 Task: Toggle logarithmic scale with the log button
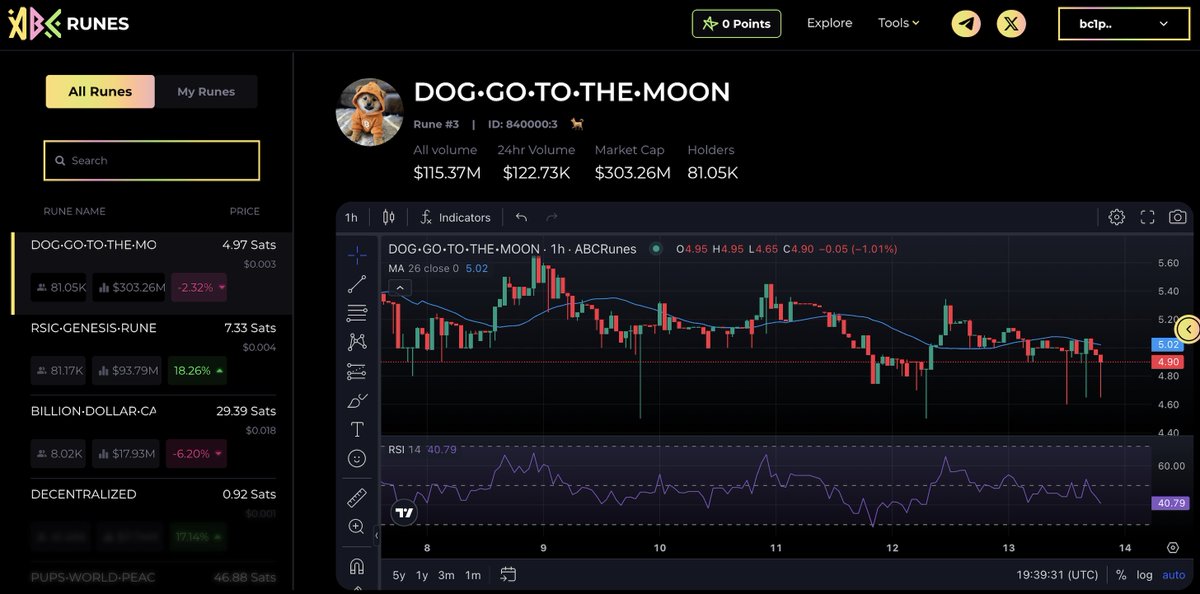[x=1144, y=575]
